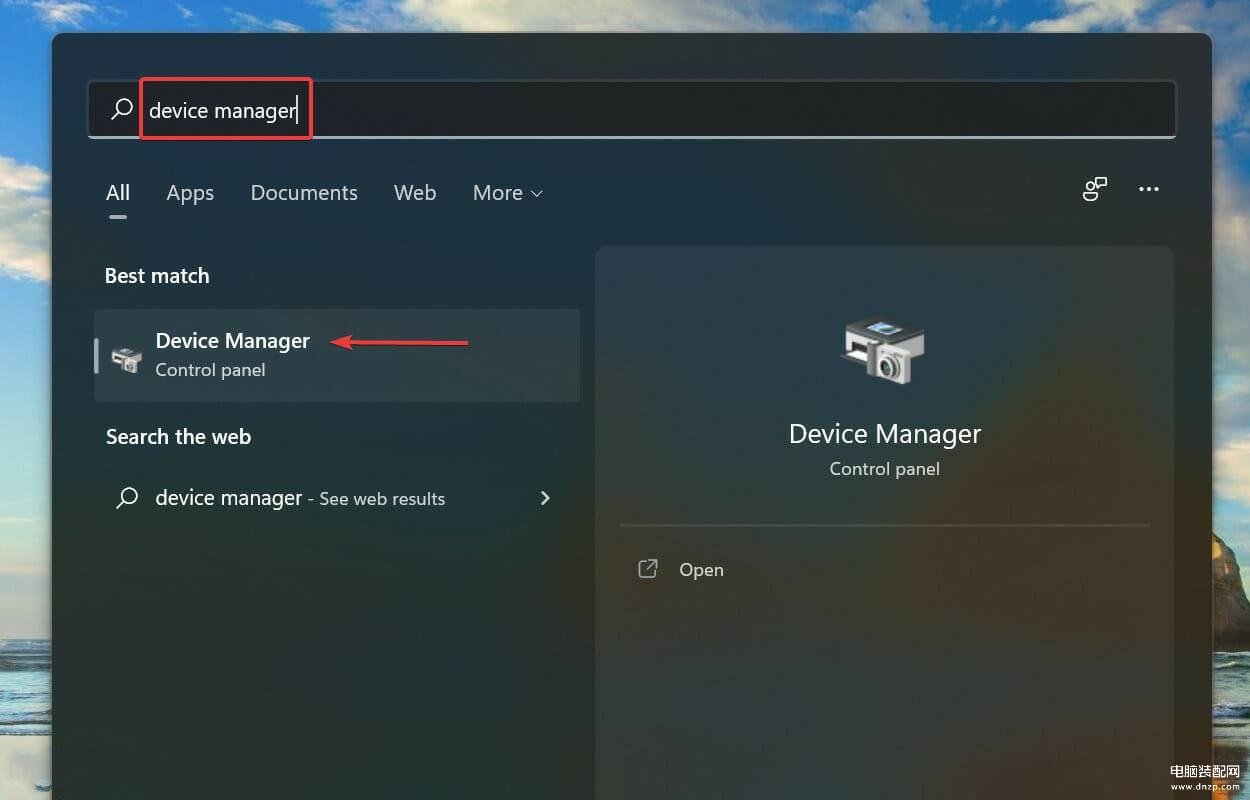Switch to the All tab
Screen dimensions: 1250x800
point(118,193)
